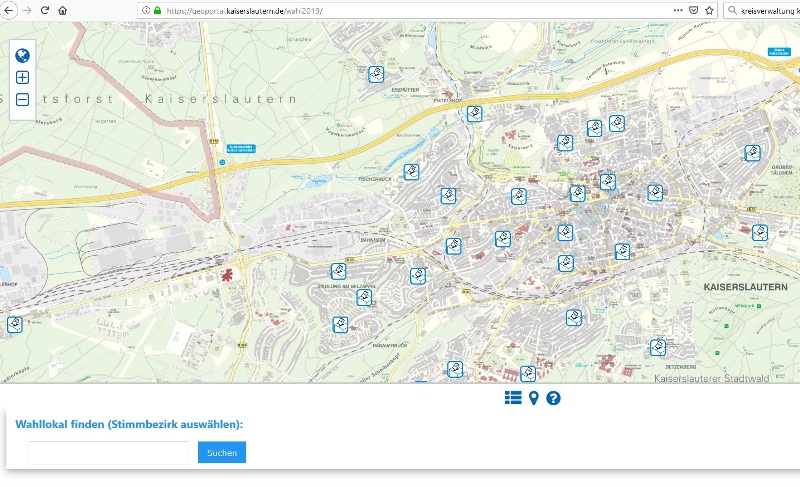This screenshot has width=800, height=487.
Task: Click the browser search box
Action: point(765,10)
